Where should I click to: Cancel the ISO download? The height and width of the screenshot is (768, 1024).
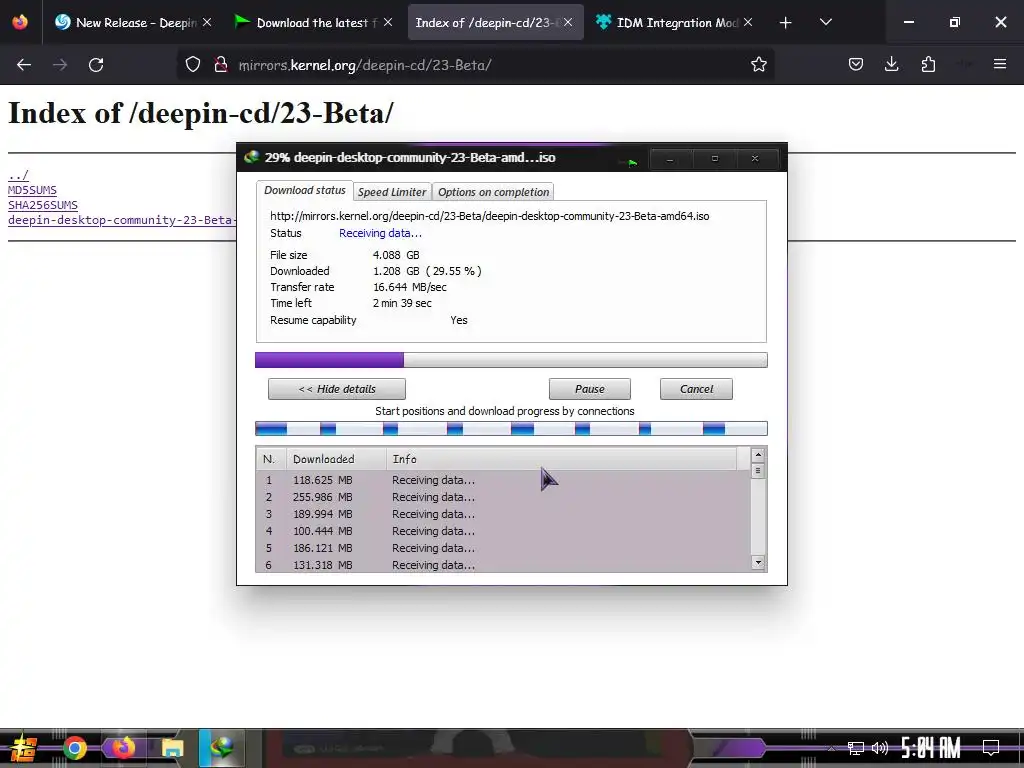coord(696,389)
